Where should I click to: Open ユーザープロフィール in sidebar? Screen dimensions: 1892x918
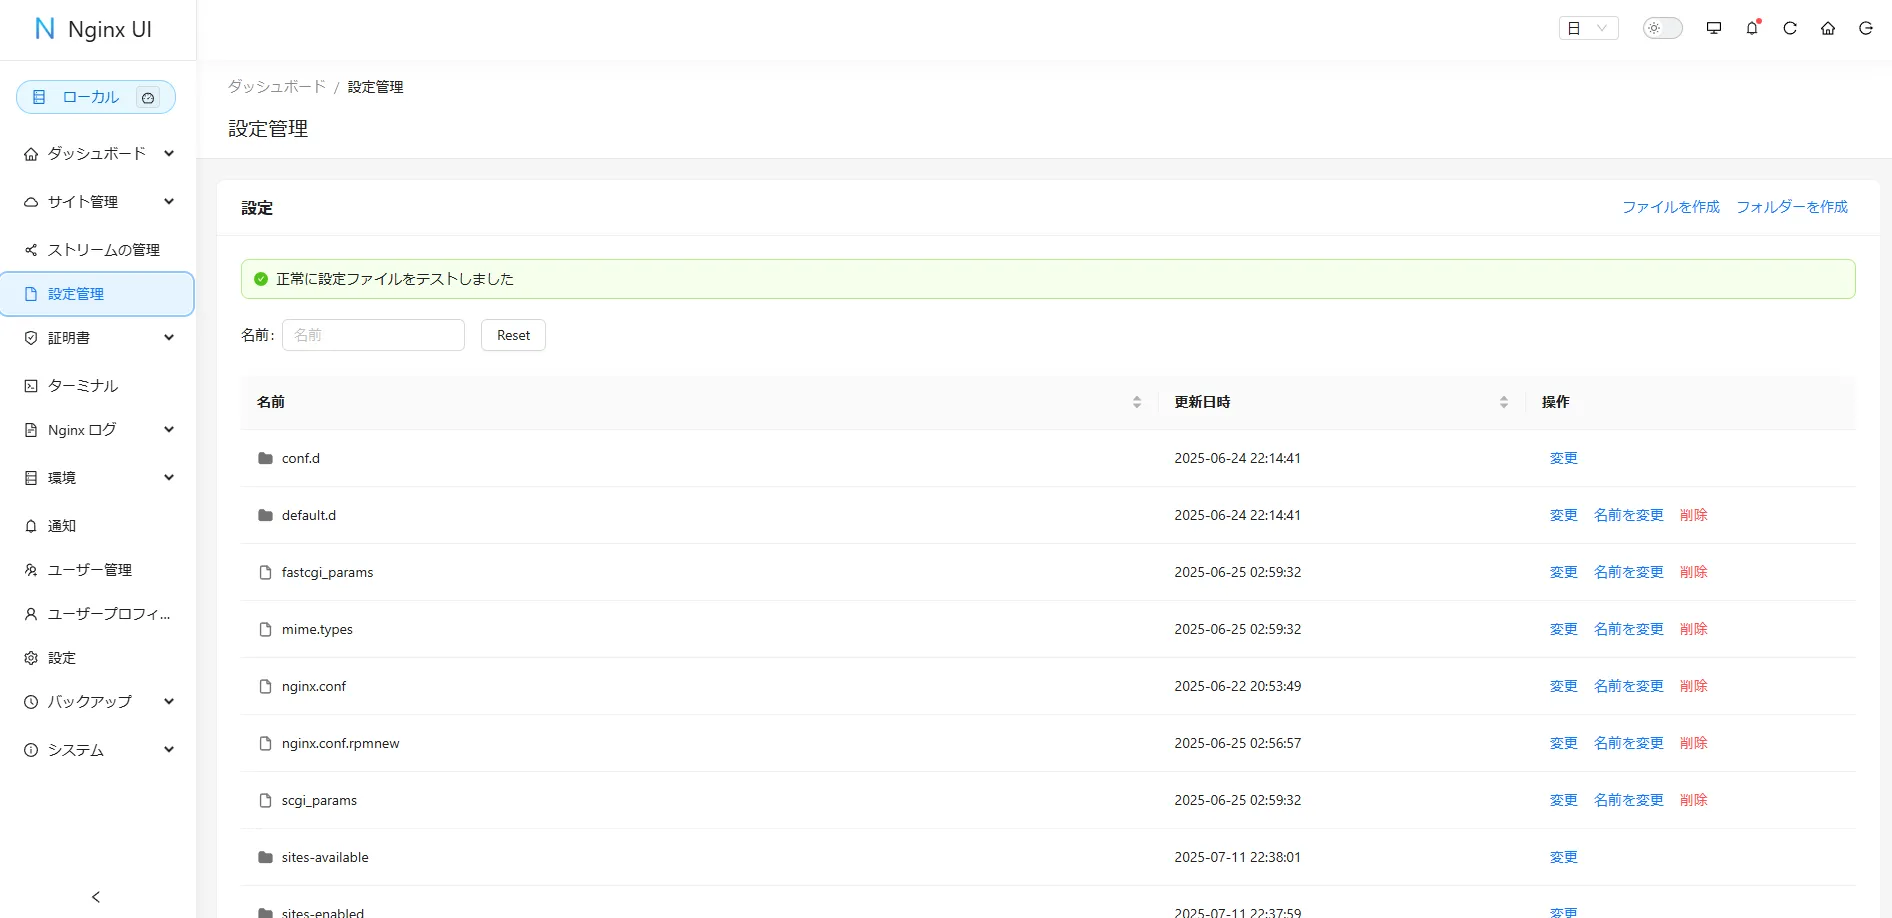coord(98,613)
